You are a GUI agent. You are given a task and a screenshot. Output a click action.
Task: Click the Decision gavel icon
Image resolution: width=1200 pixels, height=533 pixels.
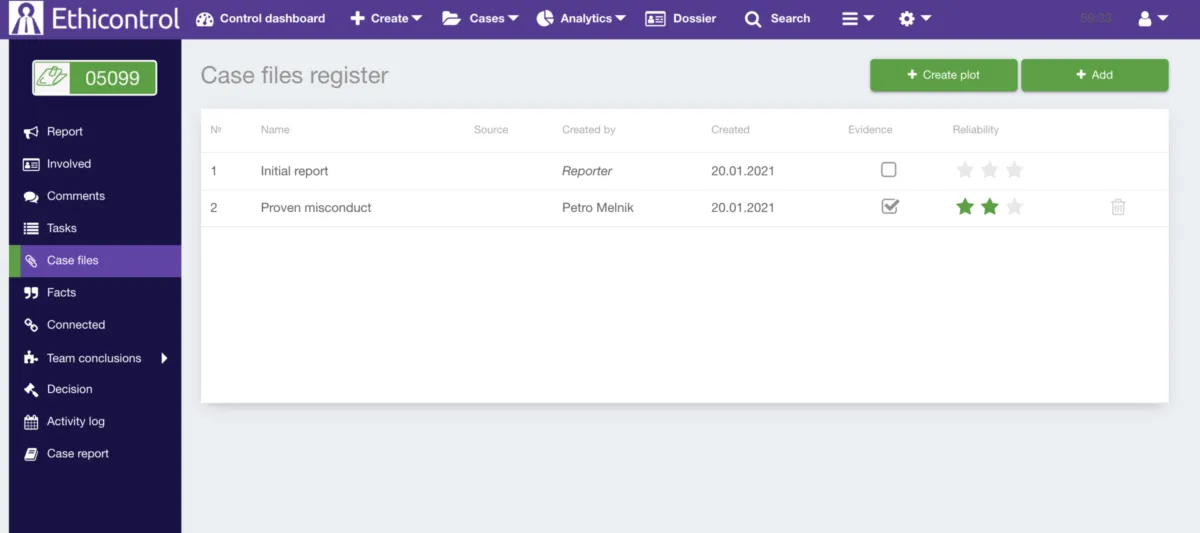coord(30,389)
